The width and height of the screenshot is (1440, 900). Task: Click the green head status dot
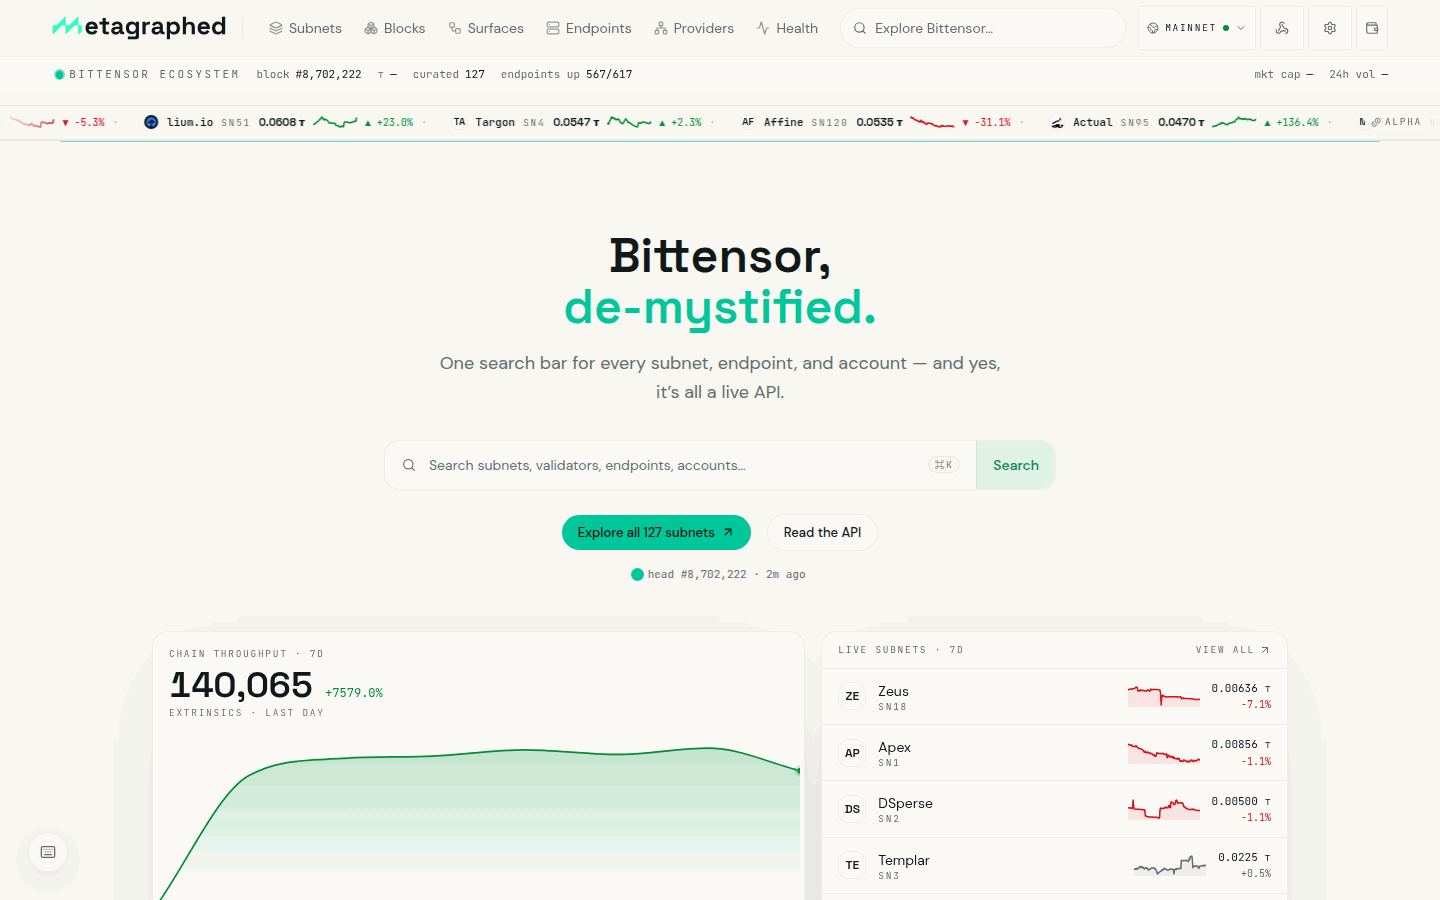point(637,574)
